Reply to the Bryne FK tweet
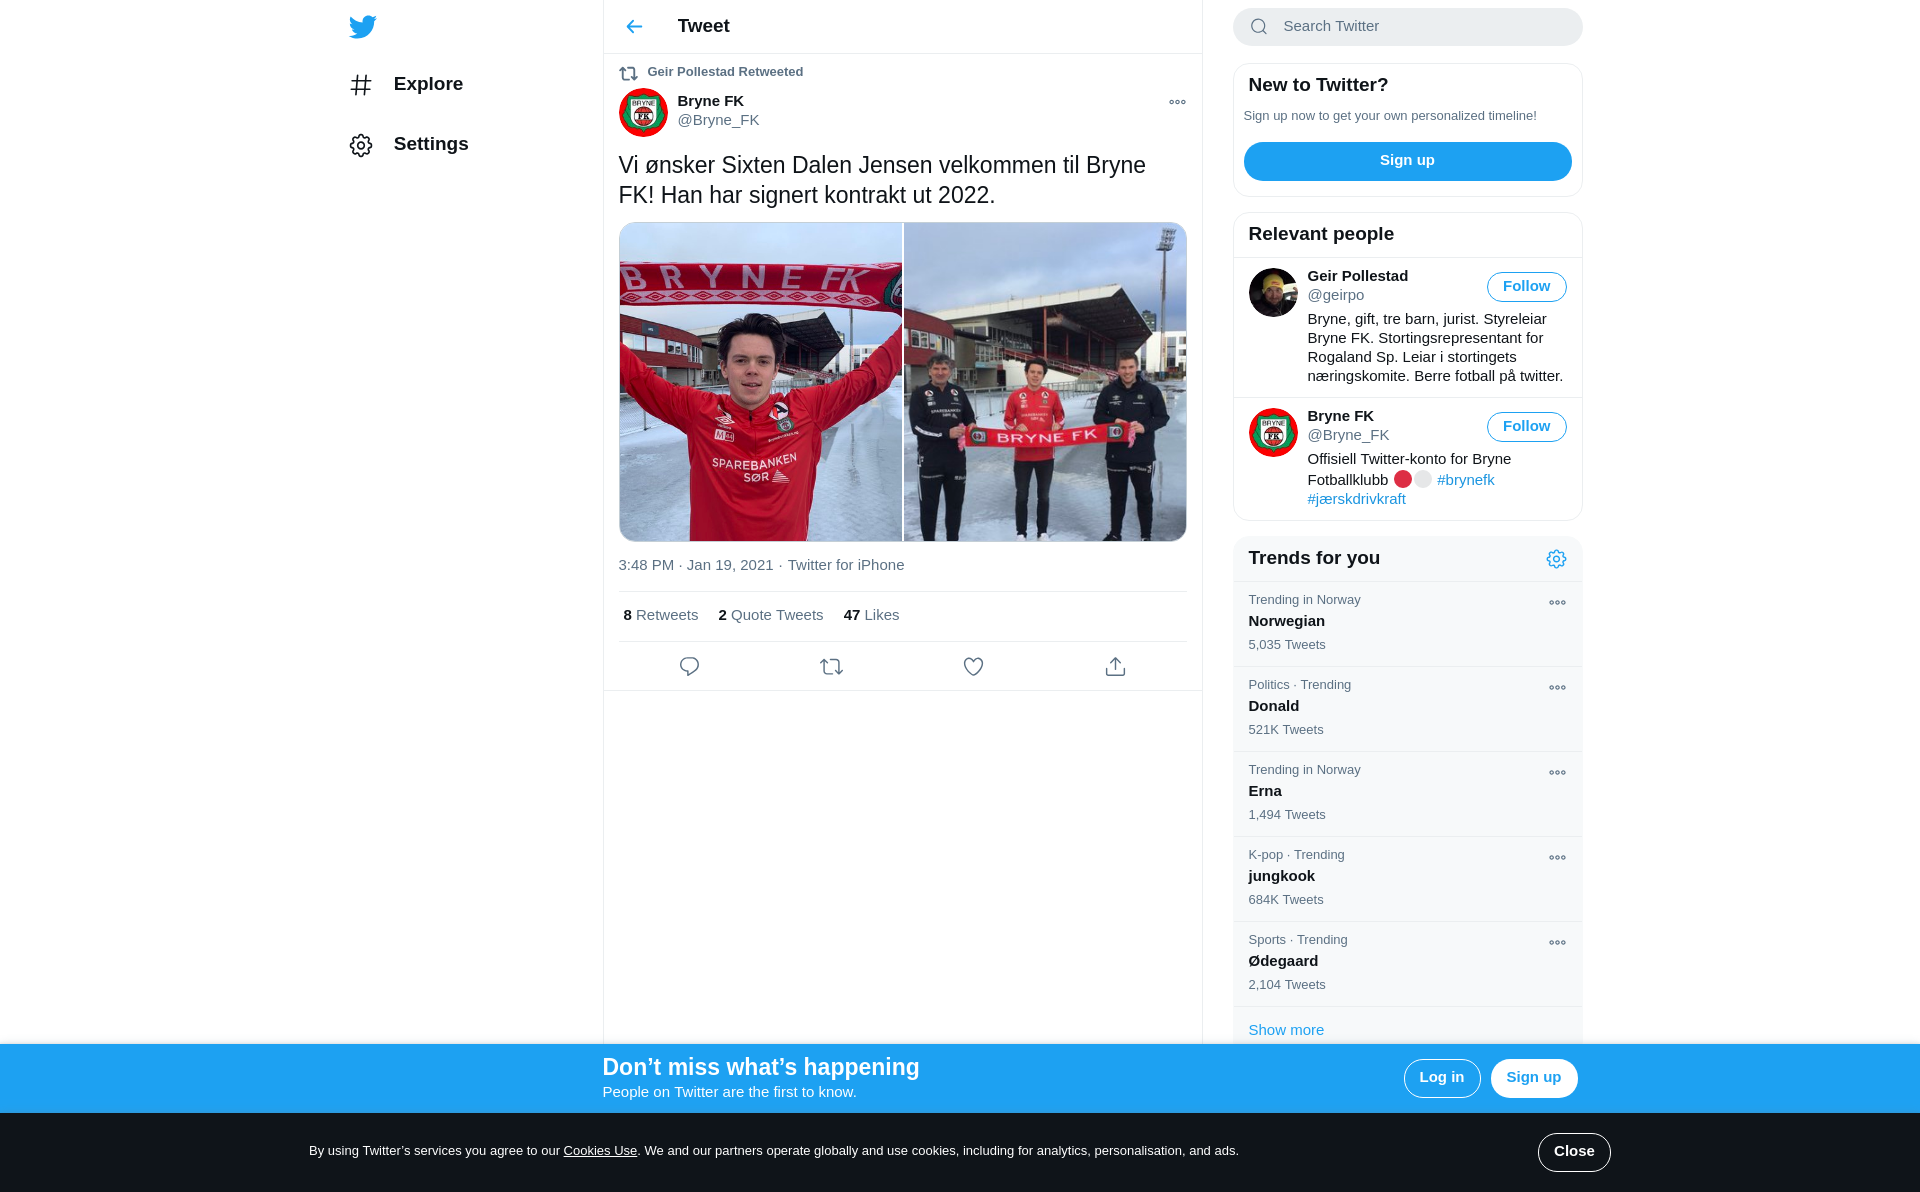Image resolution: width=1920 pixels, height=1192 pixels. (x=689, y=667)
